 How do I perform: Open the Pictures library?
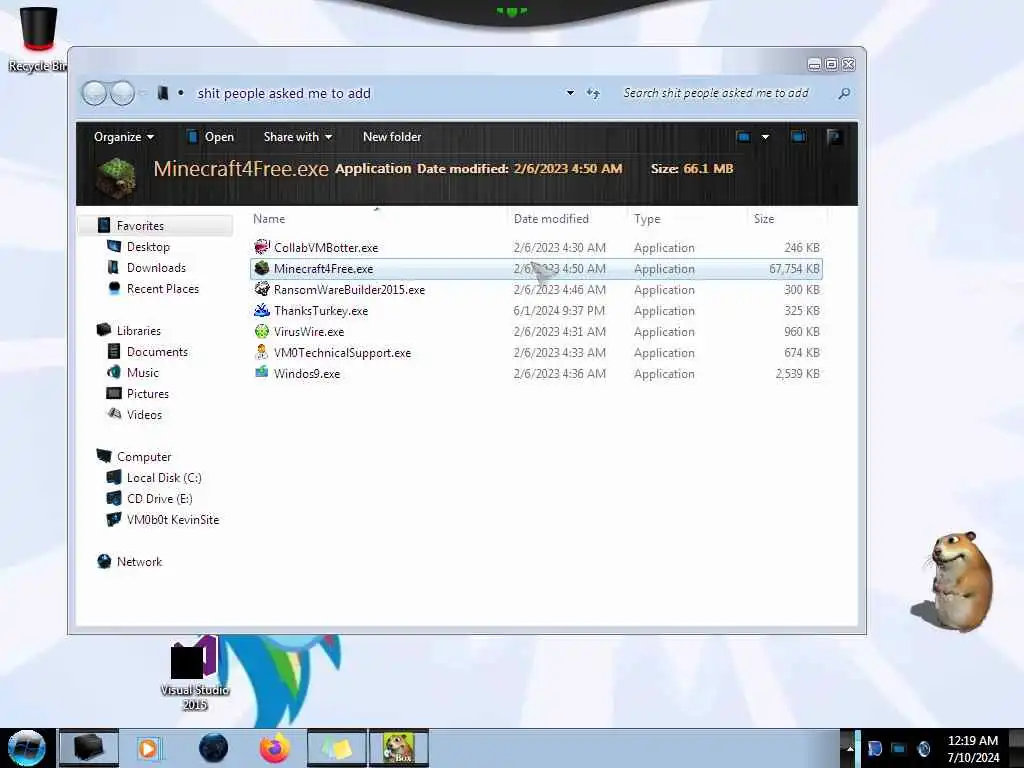148,393
